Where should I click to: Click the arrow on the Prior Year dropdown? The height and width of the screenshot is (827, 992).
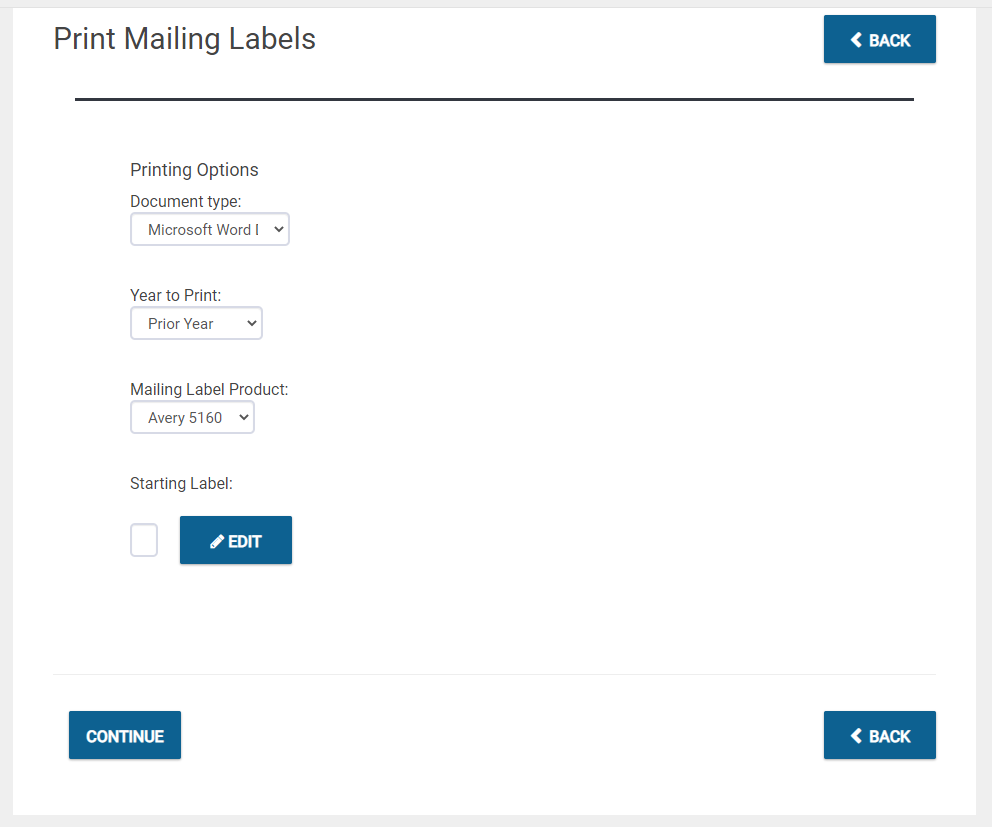pos(252,323)
